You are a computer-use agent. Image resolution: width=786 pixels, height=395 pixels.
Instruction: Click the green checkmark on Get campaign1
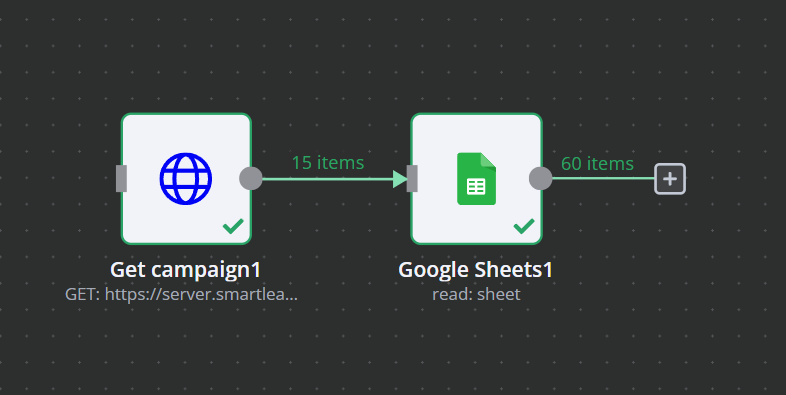coord(233,226)
